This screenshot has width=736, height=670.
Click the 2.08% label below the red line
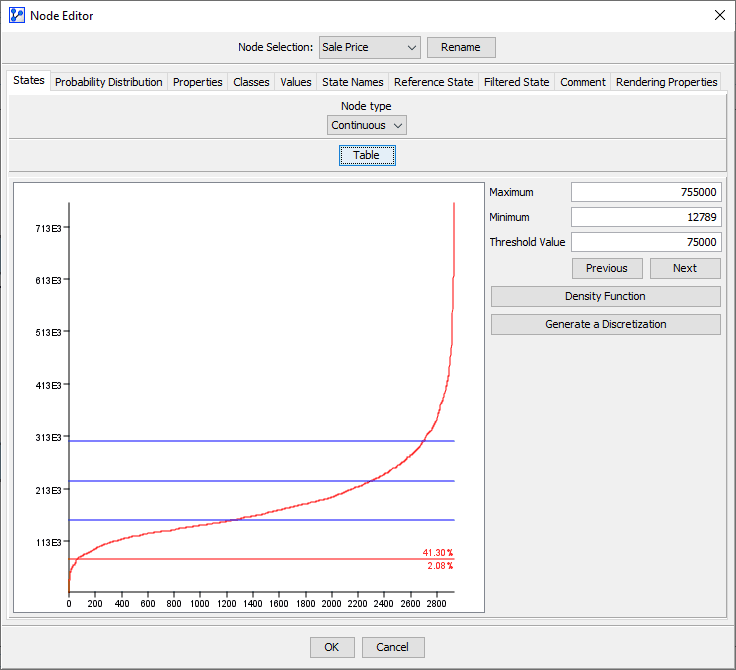point(440,566)
